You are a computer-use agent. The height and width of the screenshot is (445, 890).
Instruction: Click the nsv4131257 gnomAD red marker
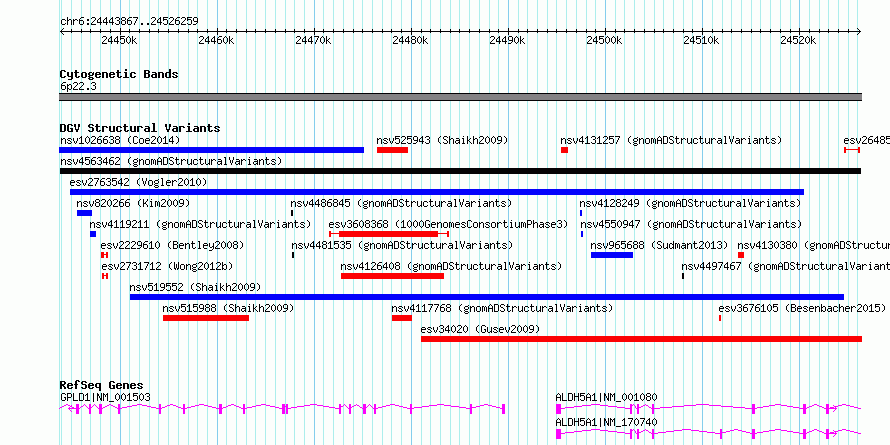564,150
